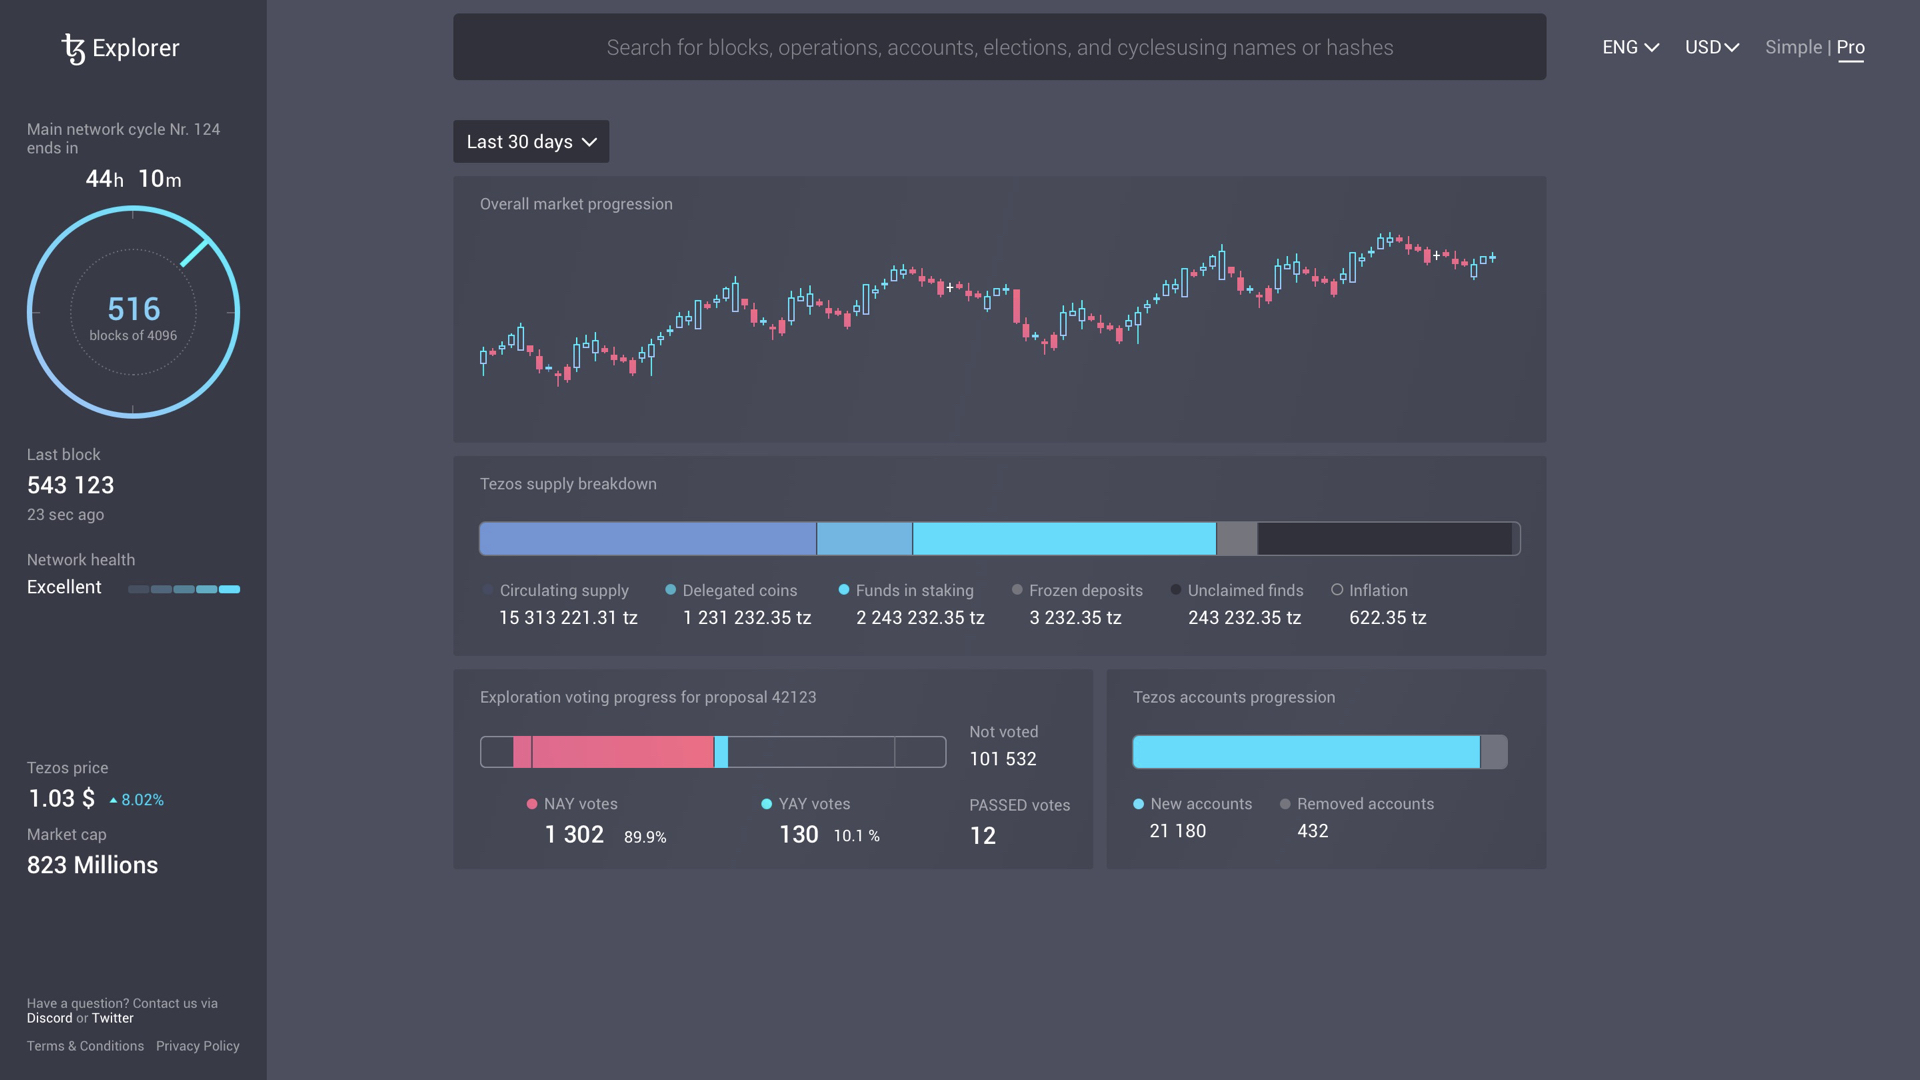Select the Pro view mode
The image size is (1920, 1080).
[1850, 47]
